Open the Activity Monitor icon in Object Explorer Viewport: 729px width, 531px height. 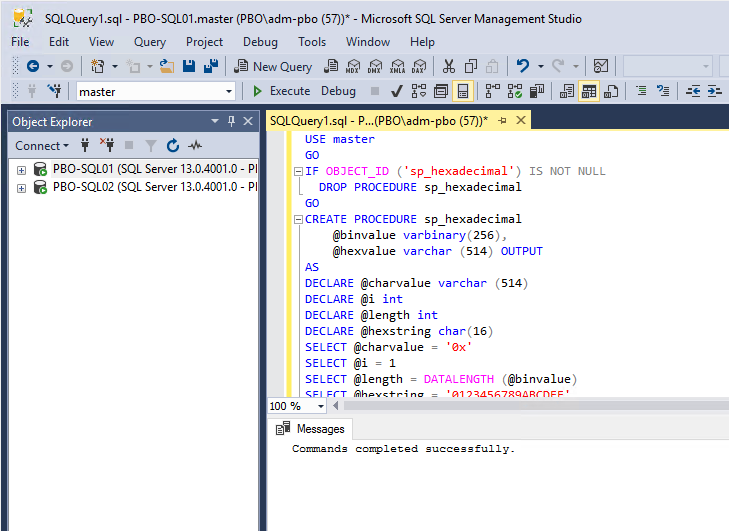coord(195,146)
